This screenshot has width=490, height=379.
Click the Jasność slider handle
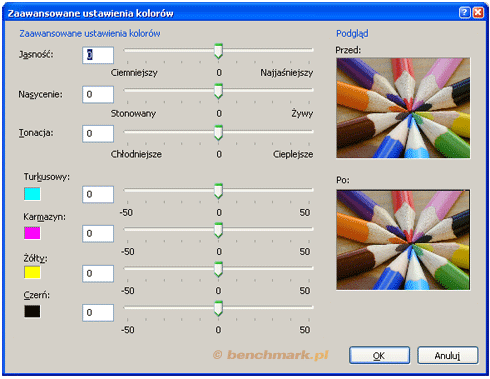point(218,51)
